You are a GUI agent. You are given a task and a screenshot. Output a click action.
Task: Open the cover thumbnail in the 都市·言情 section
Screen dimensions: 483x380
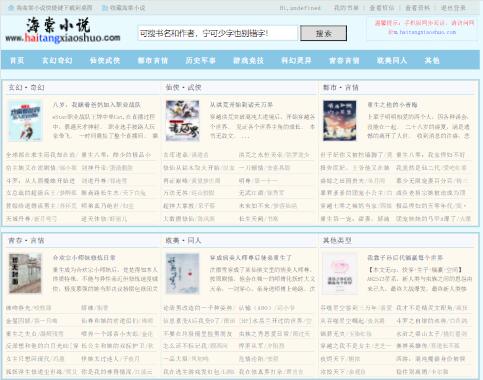[x=340, y=121]
